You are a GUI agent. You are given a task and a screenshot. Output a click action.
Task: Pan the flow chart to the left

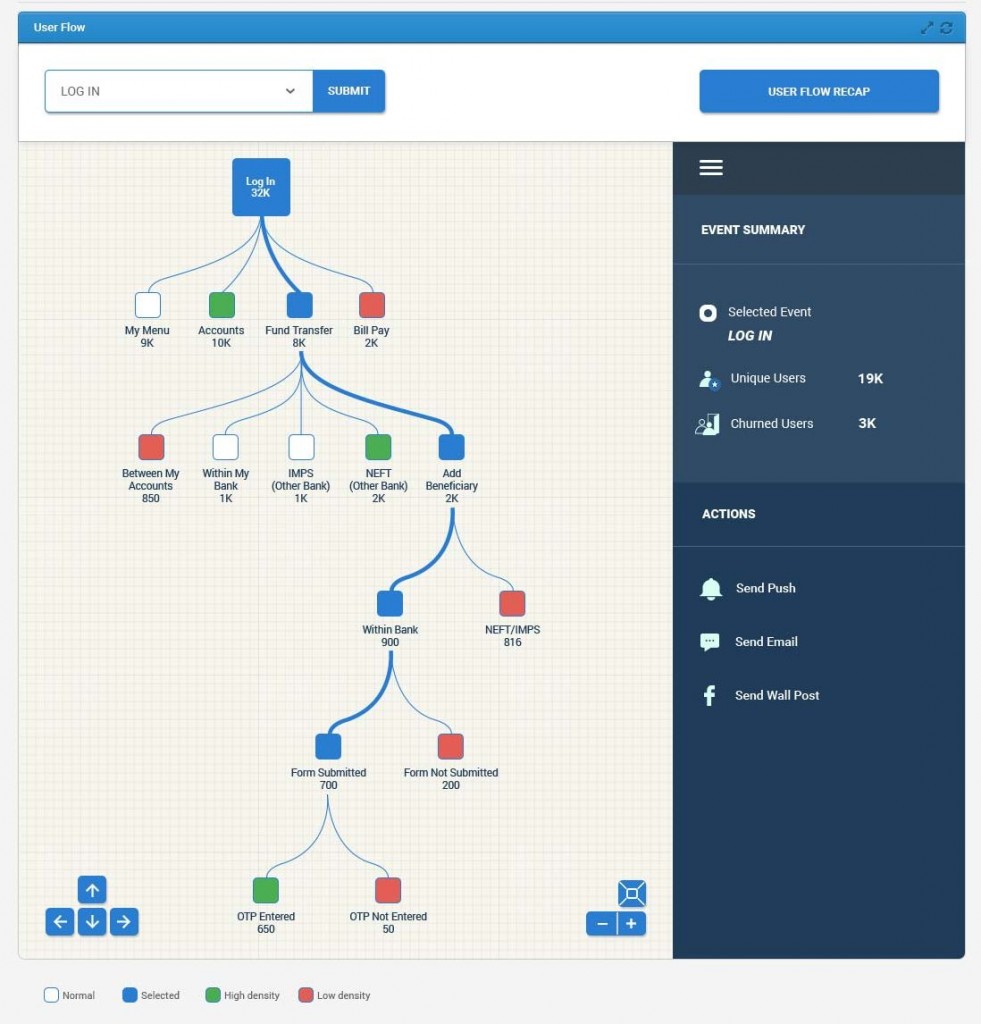pos(60,922)
